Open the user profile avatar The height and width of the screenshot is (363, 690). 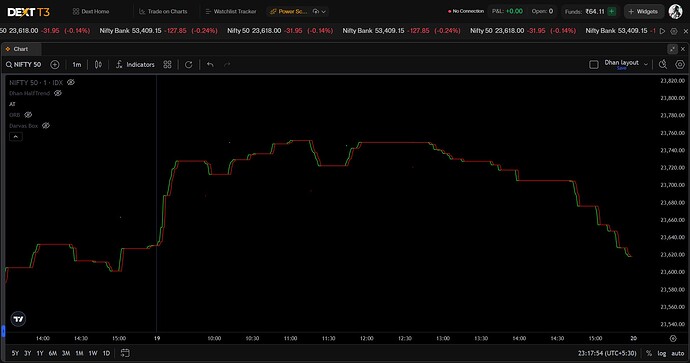[x=675, y=11]
